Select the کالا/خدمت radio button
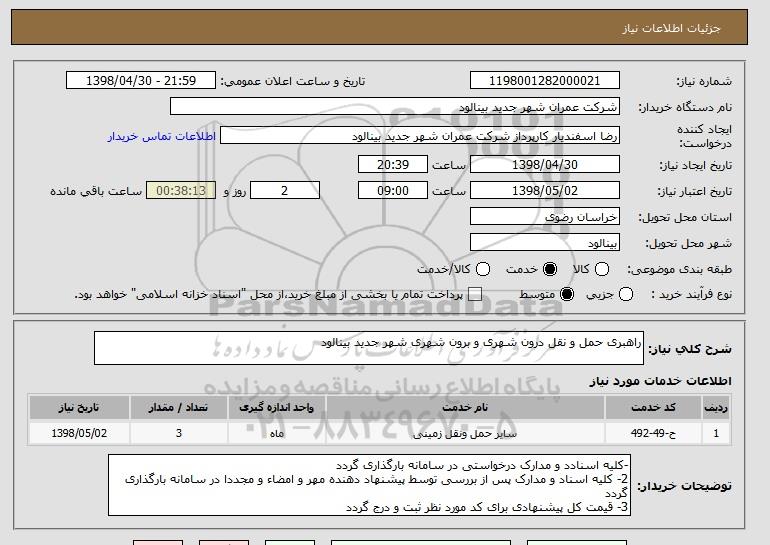 (483, 269)
